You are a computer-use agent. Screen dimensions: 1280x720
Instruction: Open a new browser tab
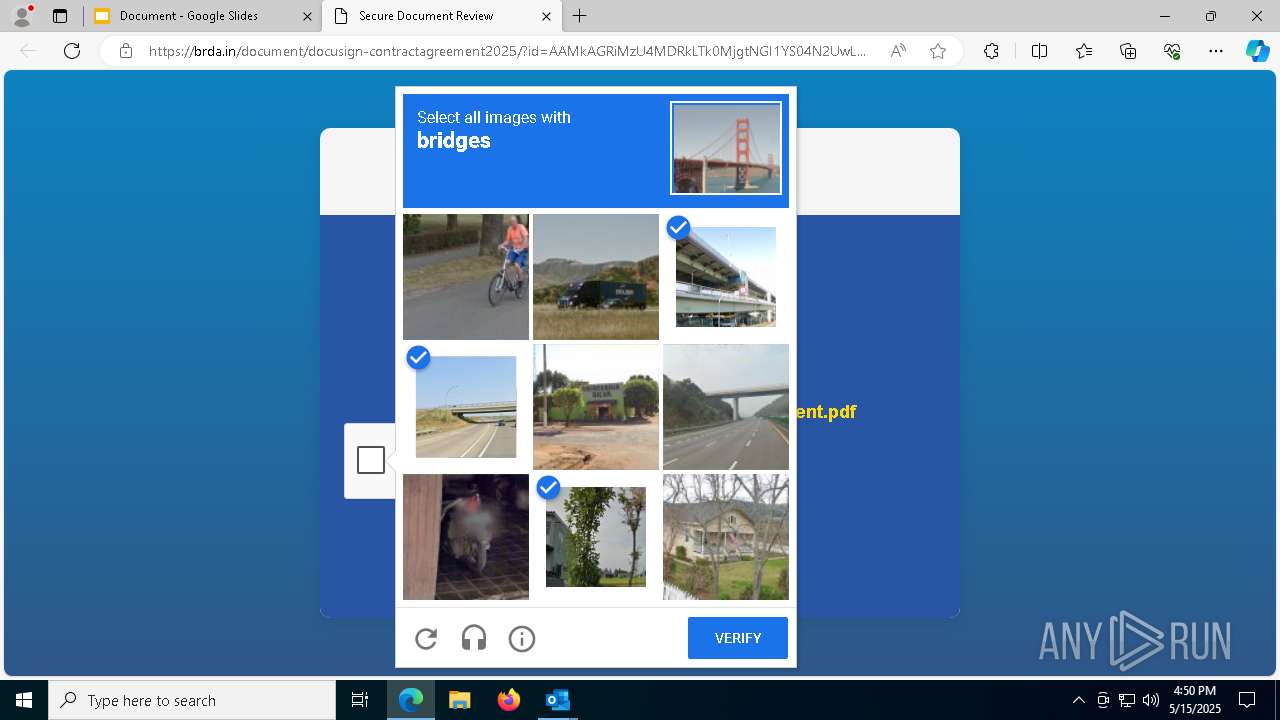click(580, 16)
